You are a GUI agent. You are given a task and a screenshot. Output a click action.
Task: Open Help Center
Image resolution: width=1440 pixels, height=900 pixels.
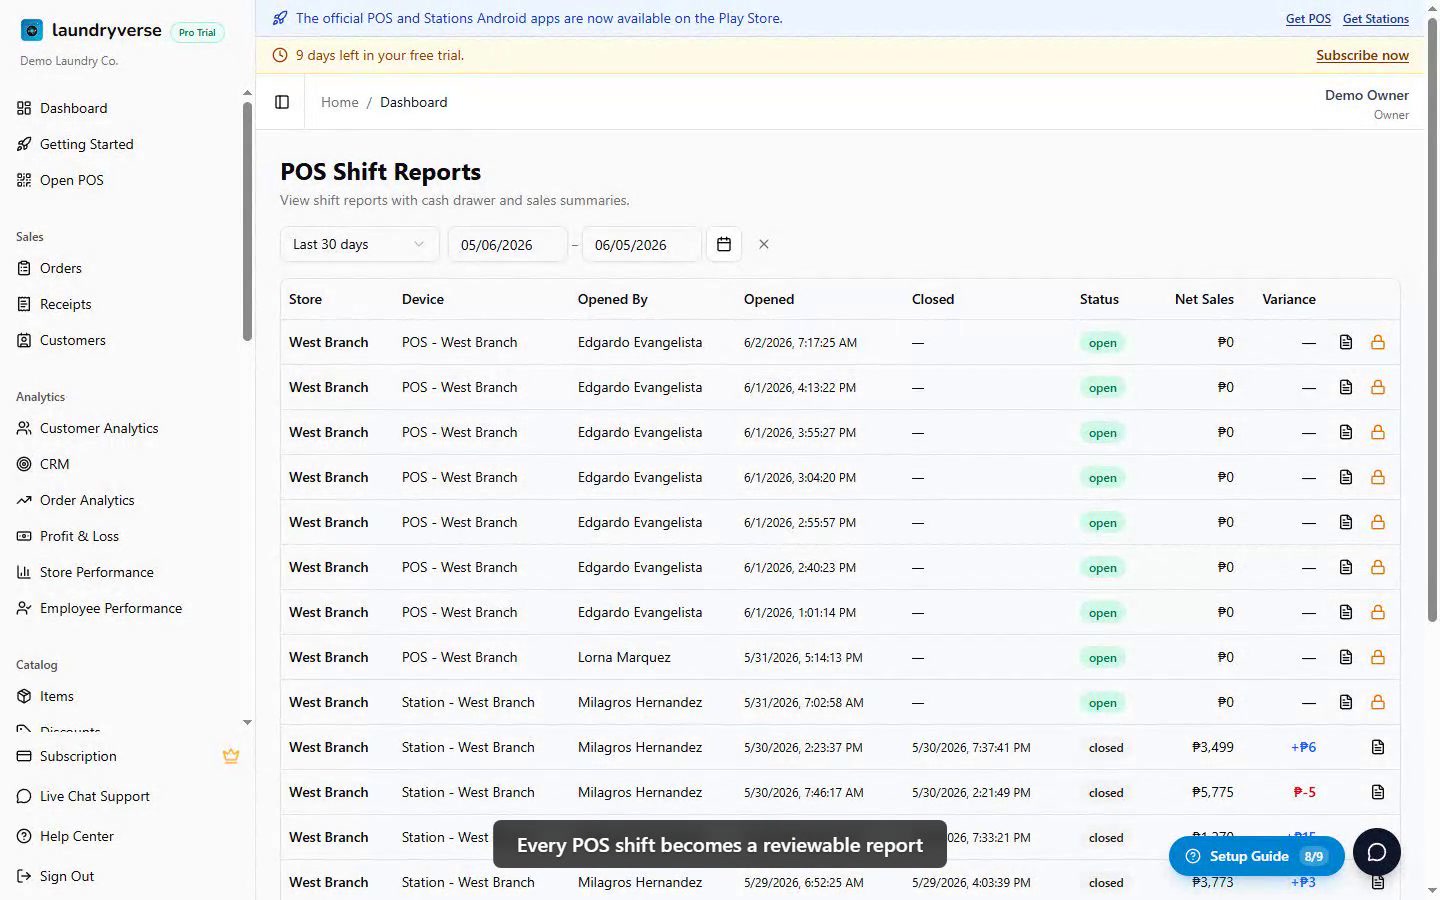(65, 836)
